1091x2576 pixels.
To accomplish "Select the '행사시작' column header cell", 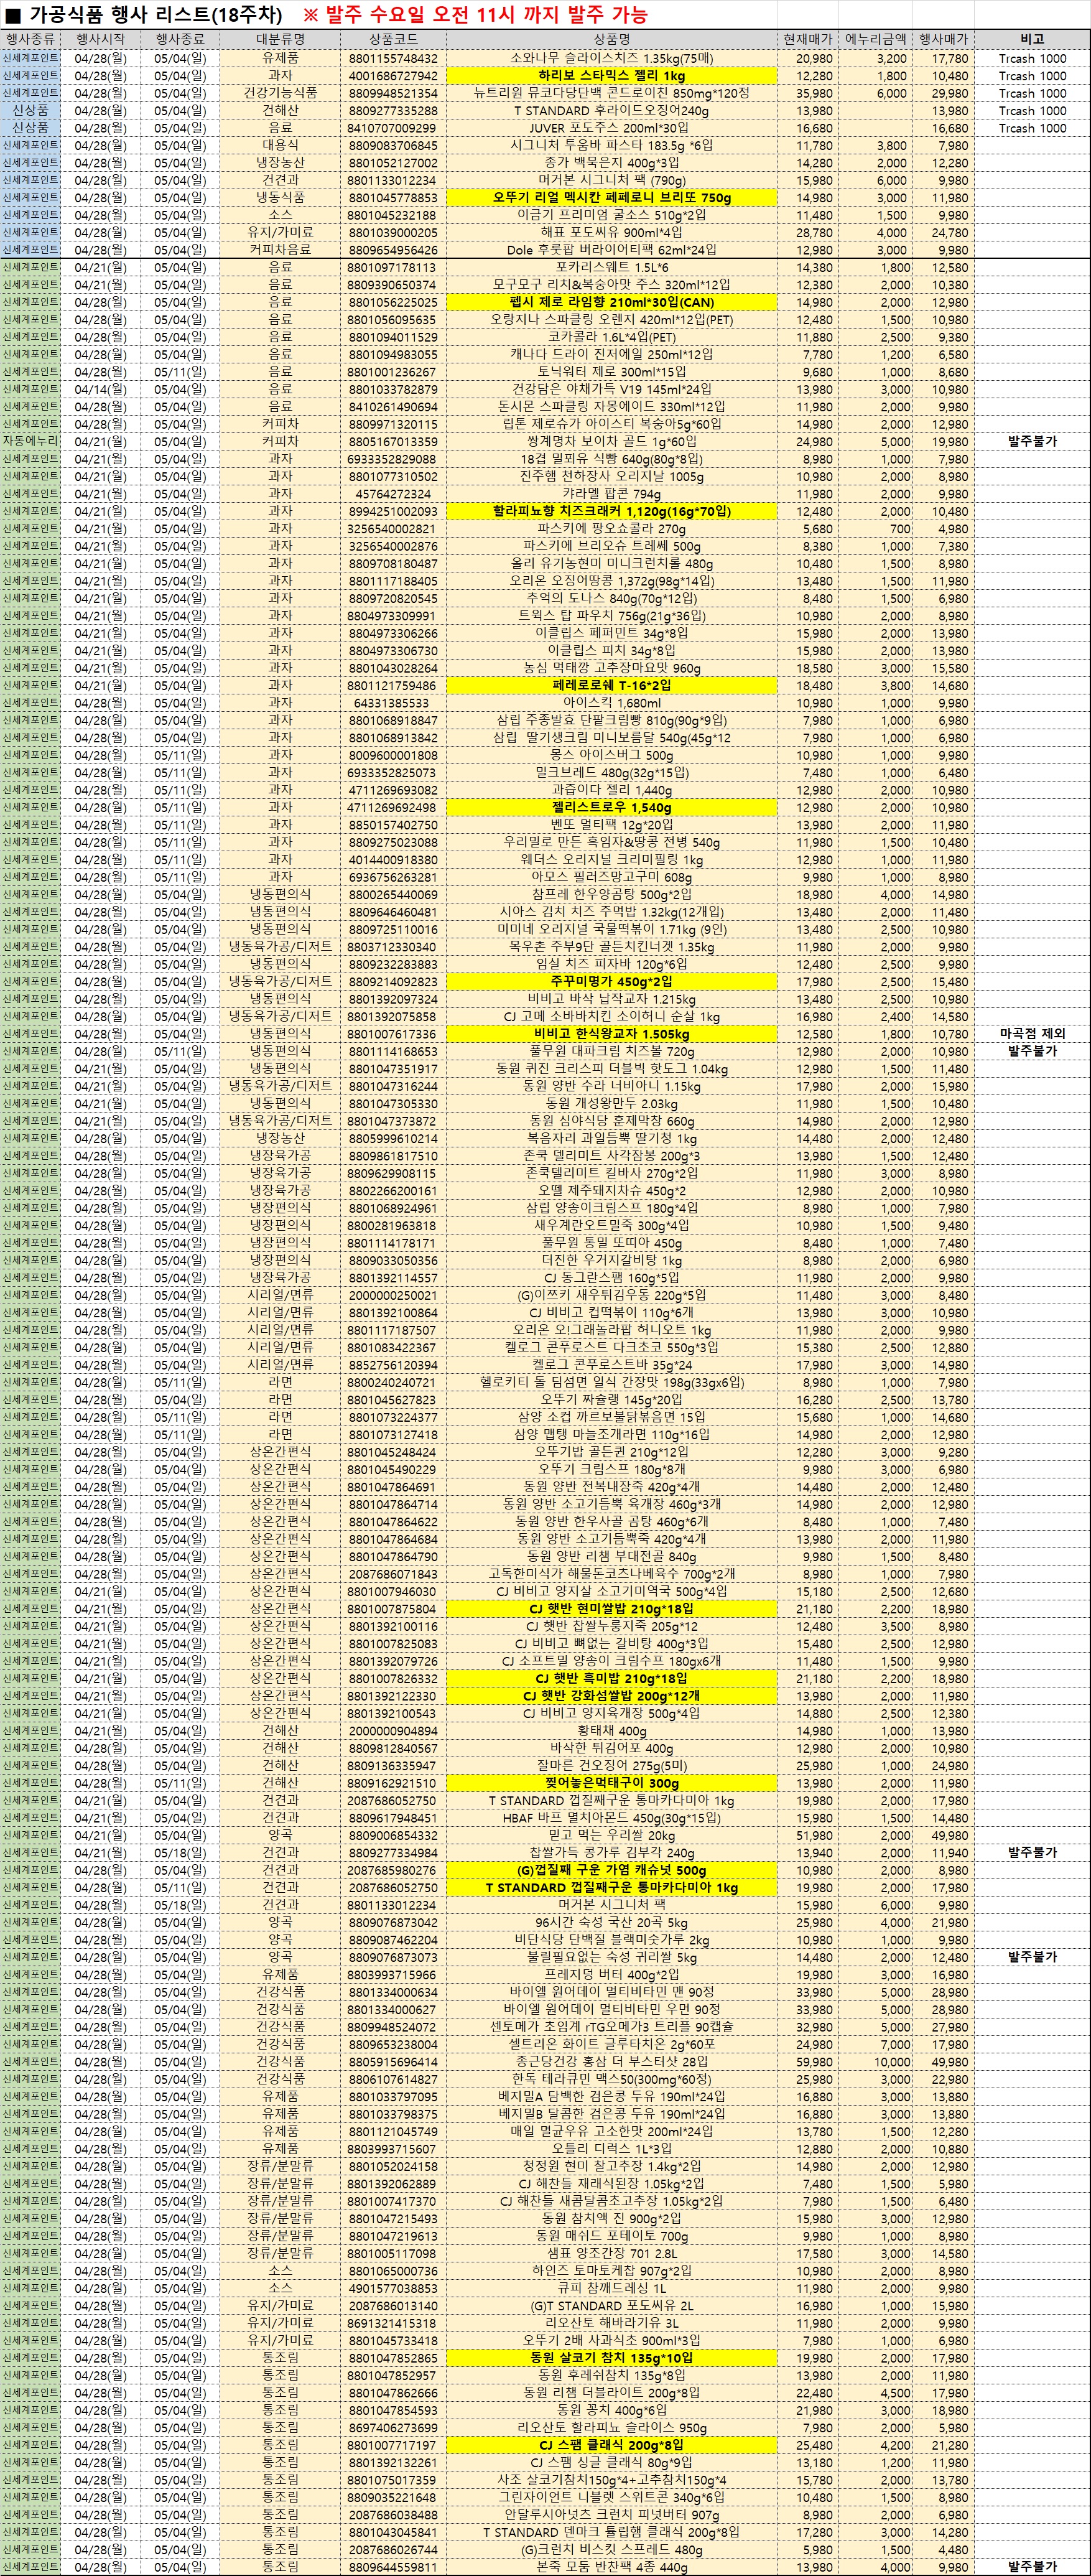I will (100, 39).
